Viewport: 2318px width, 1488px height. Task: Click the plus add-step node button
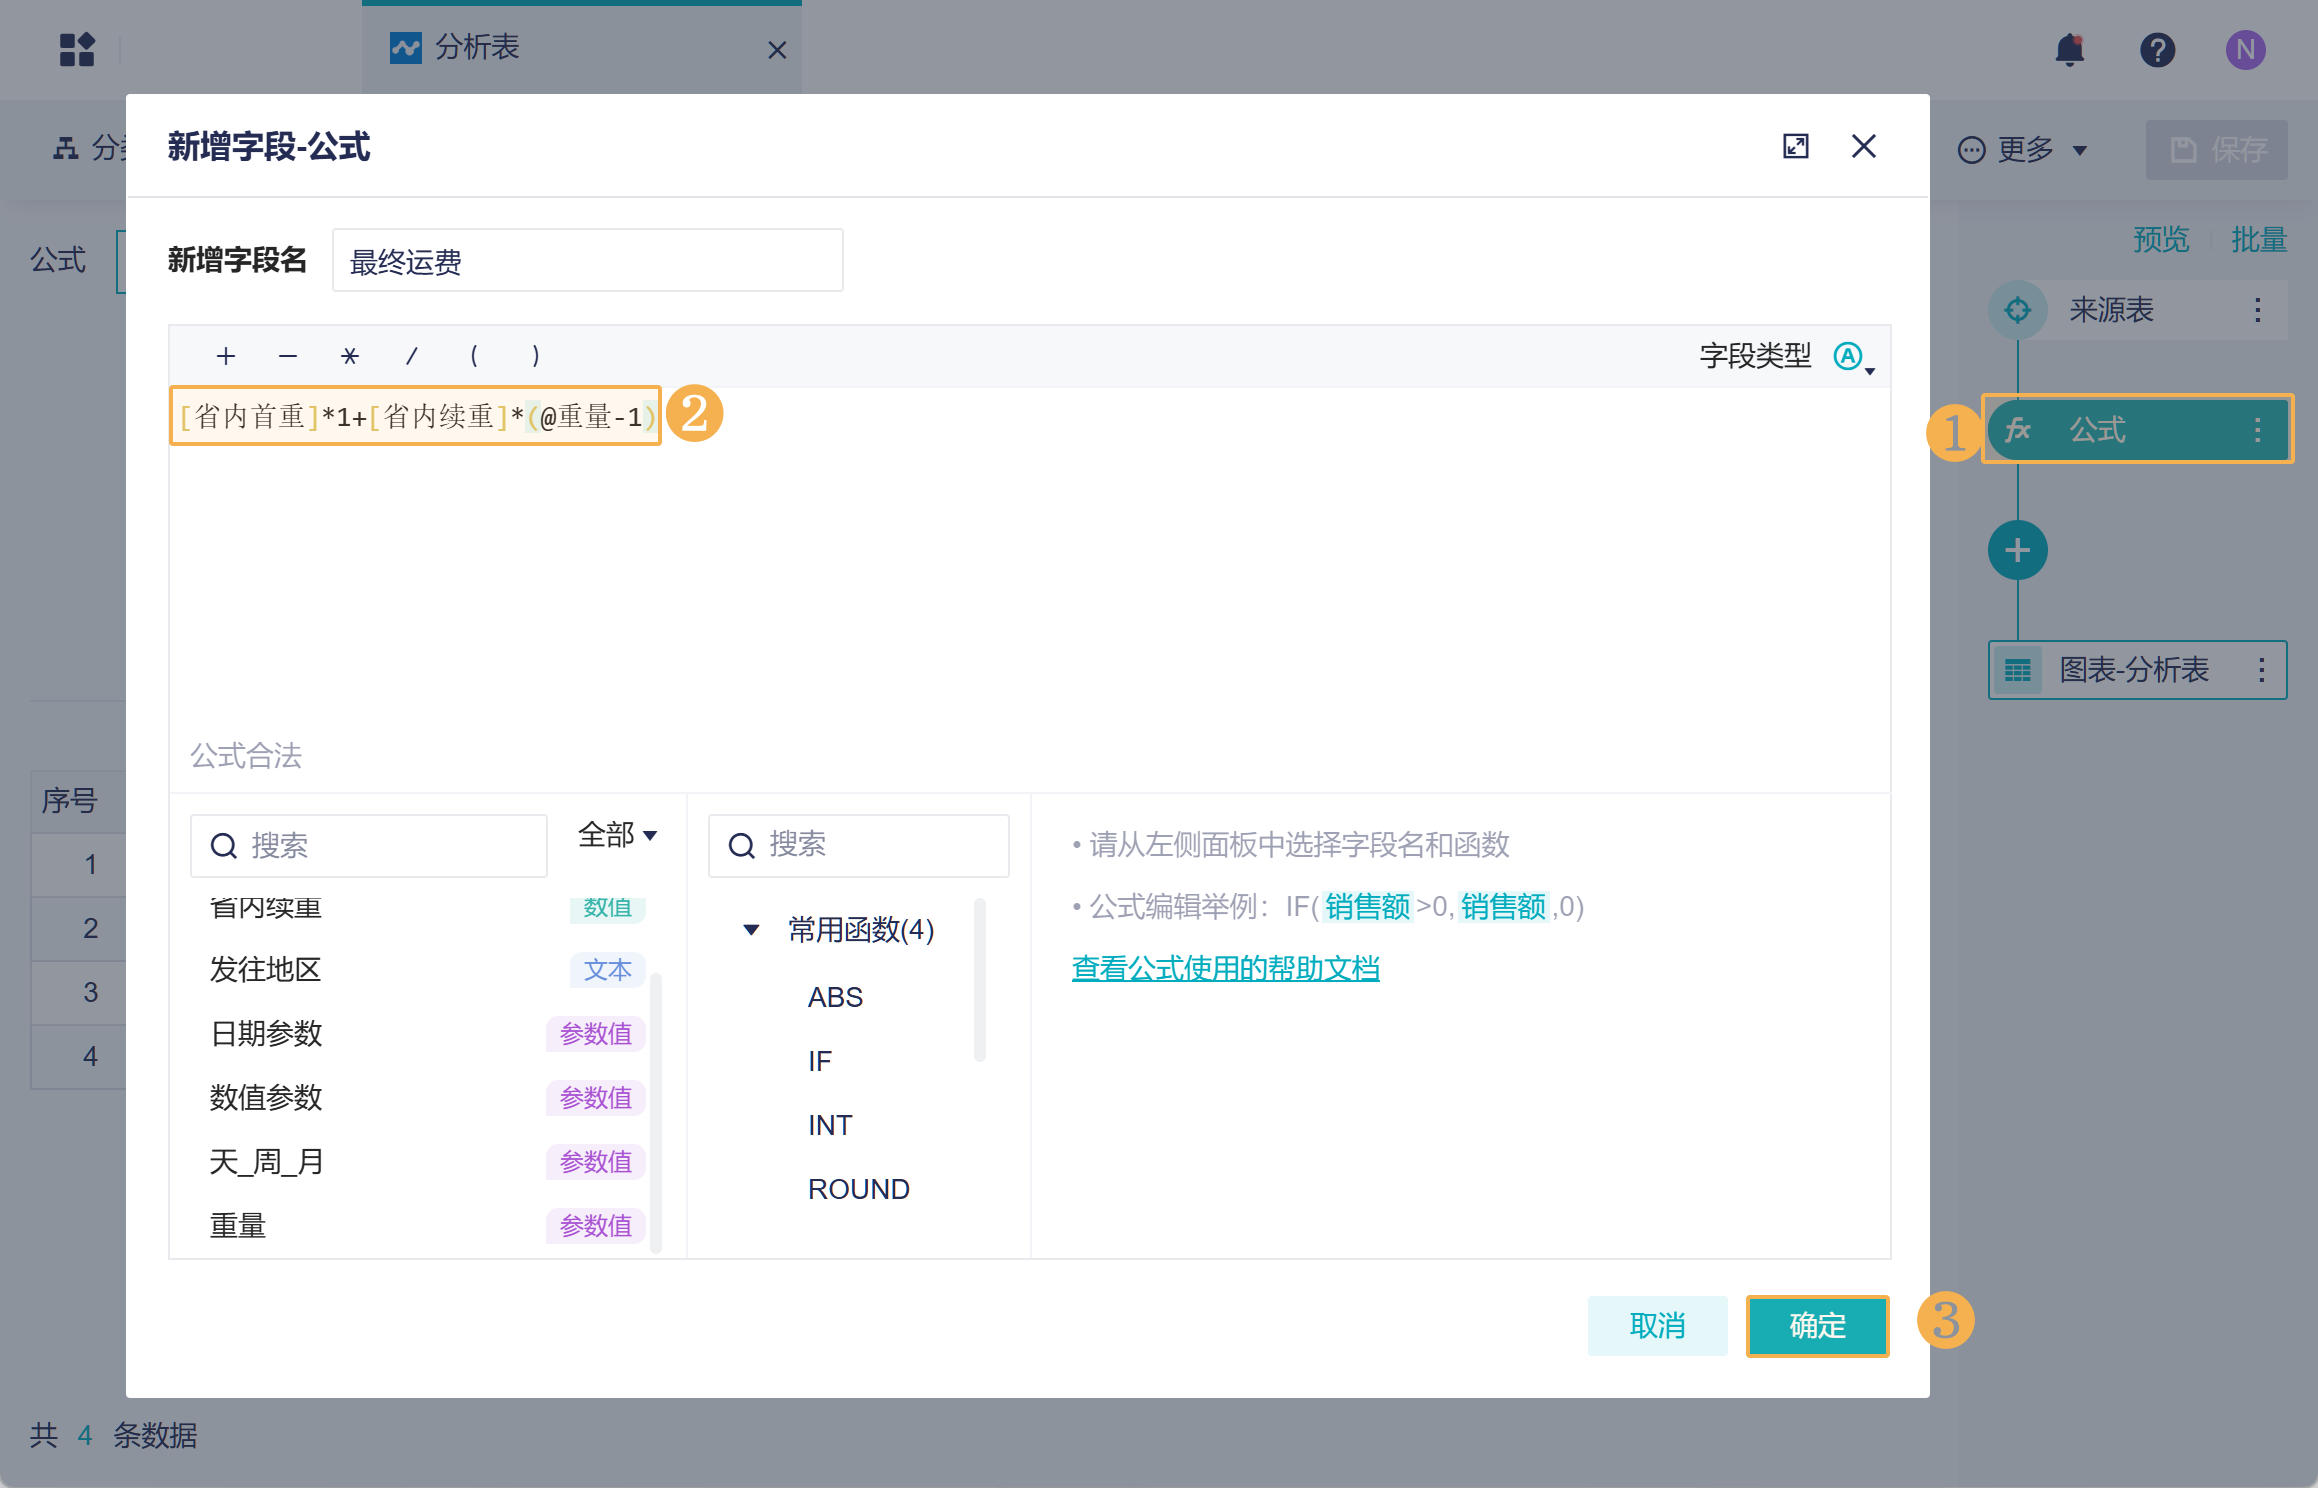click(x=2017, y=550)
